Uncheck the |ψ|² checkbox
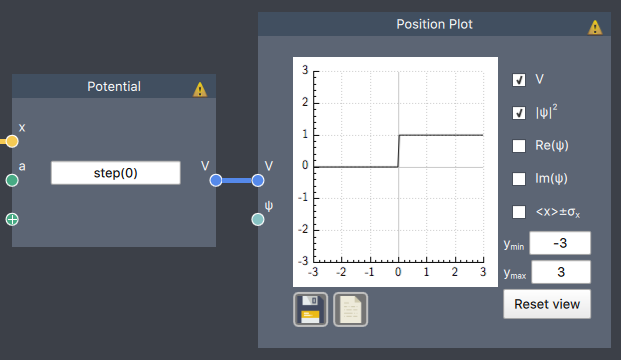The width and height of the screenshot is (621, 360). 519,113
